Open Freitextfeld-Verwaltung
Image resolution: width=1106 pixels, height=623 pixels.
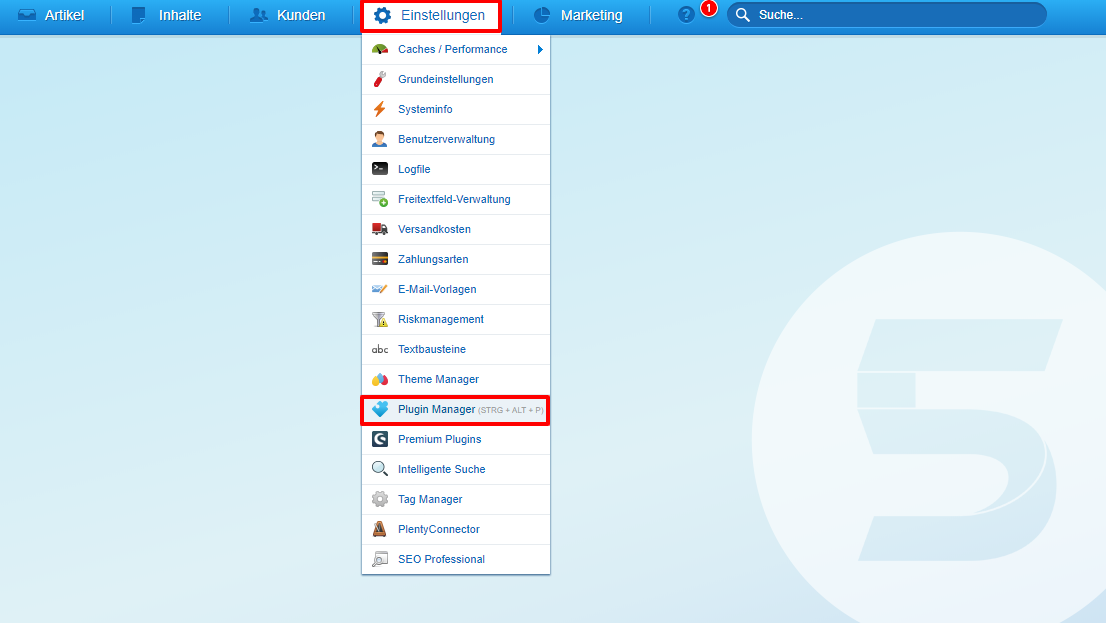tap(456, 199)
